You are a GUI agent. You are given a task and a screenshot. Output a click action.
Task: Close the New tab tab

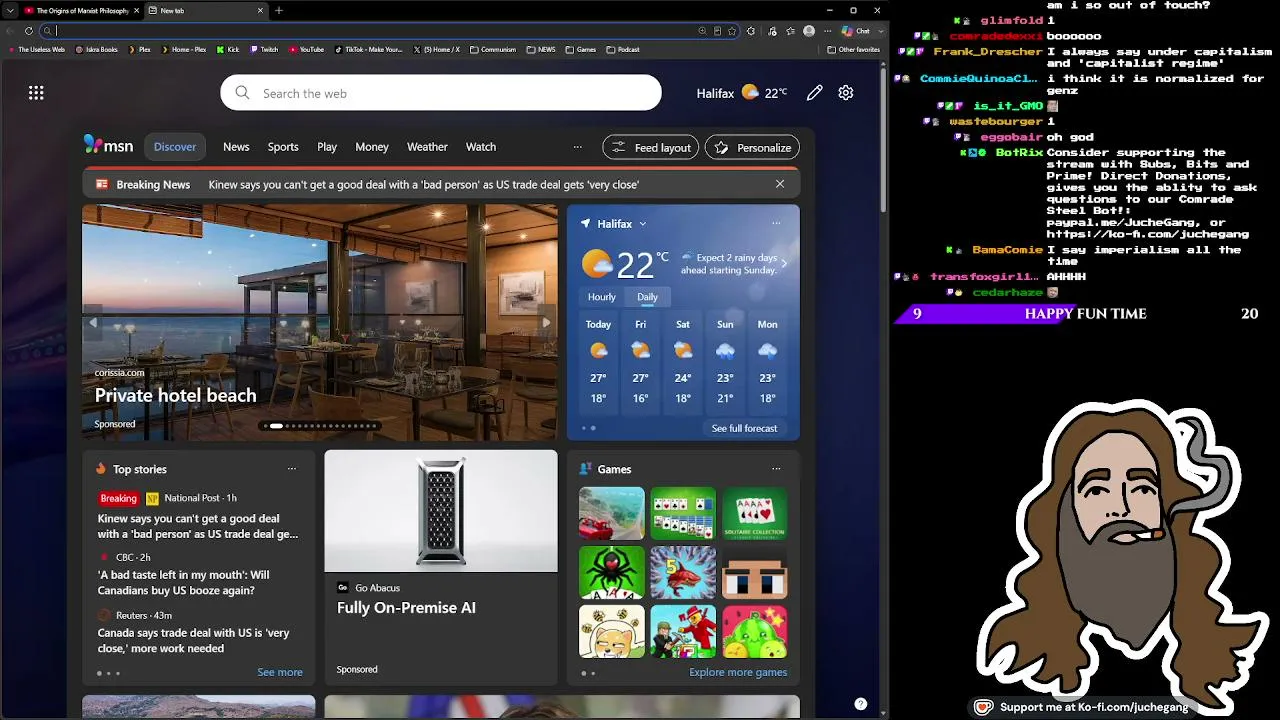(x=260, y=11)
